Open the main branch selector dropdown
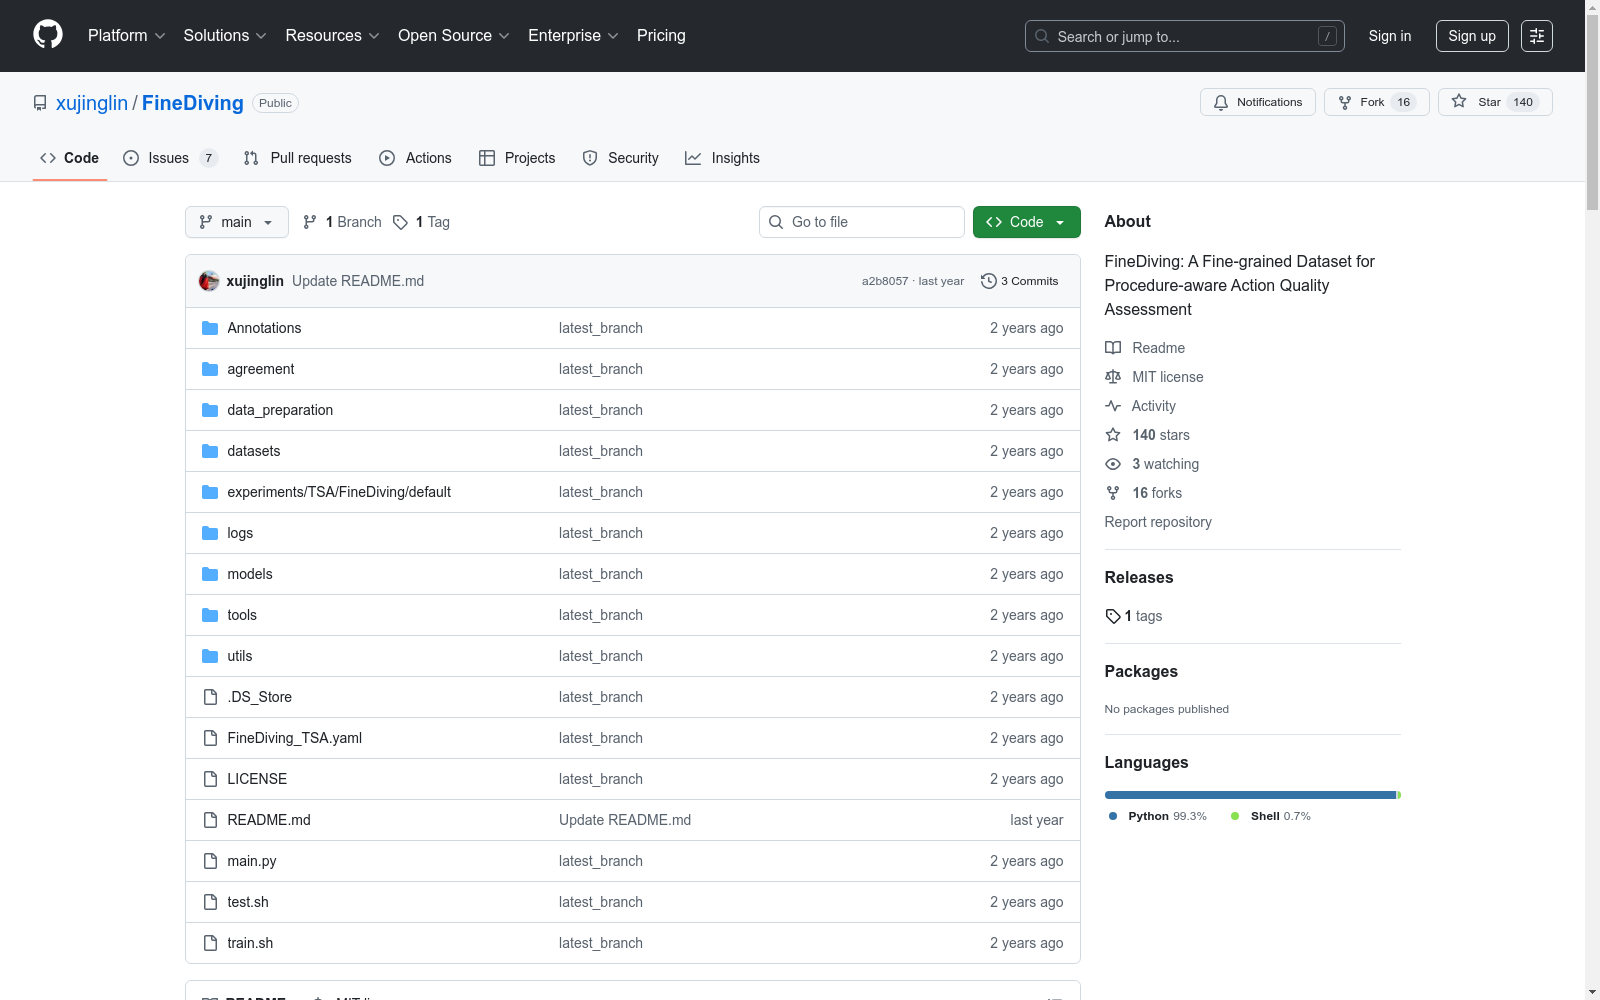 [x=237, y=222]
